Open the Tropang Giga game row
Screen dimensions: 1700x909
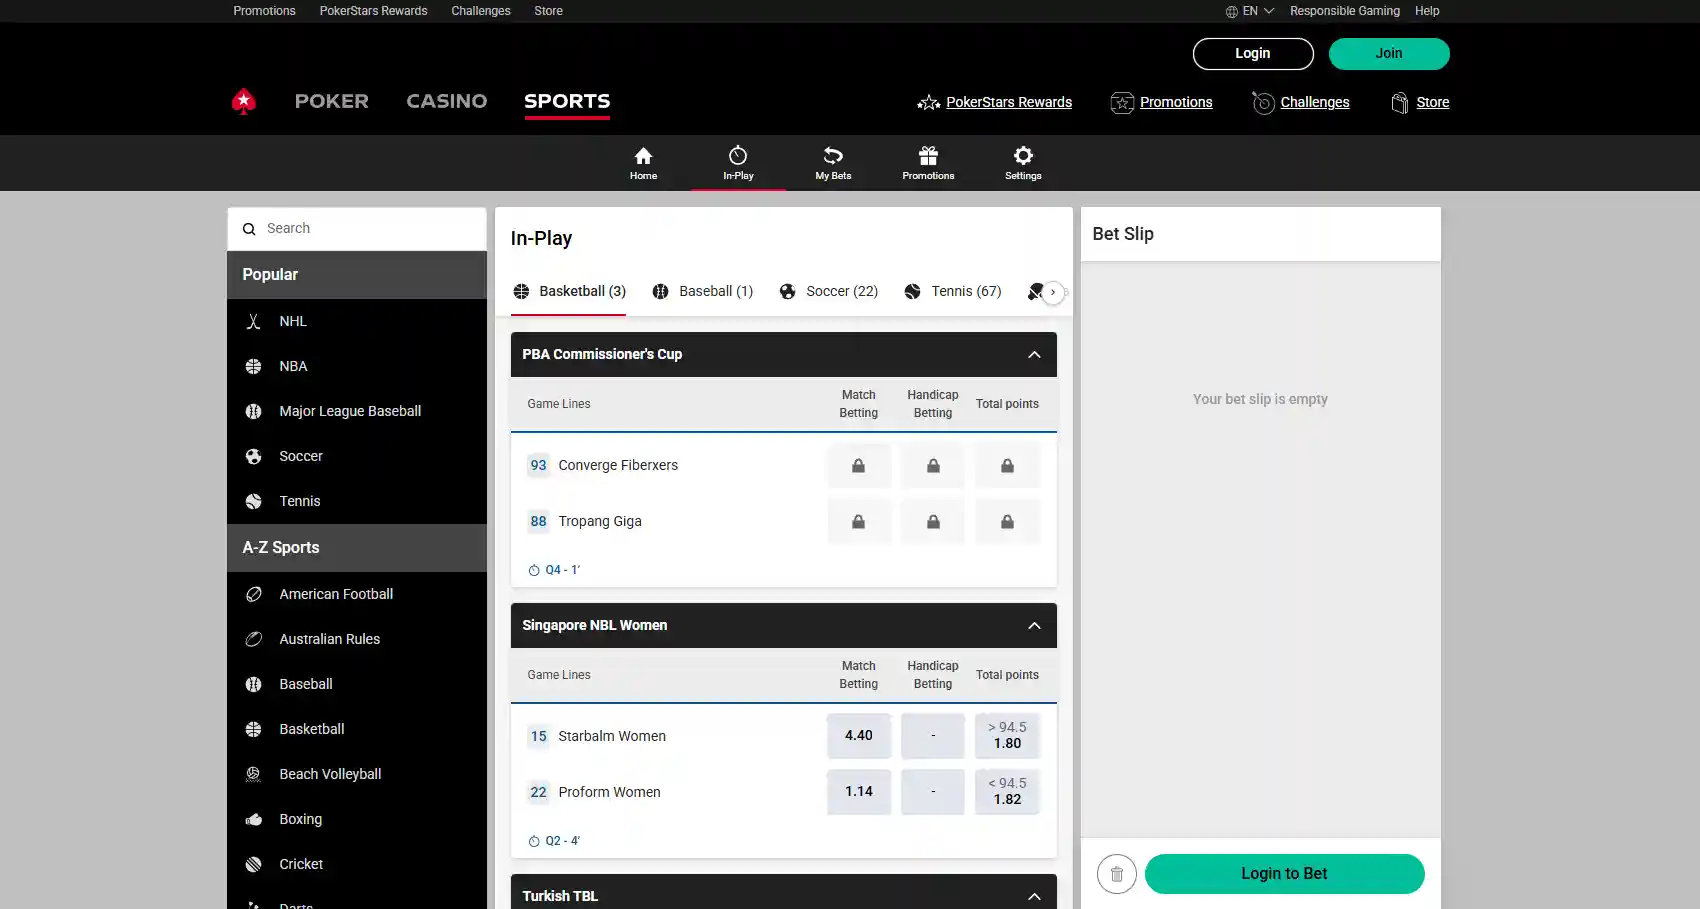600,522
